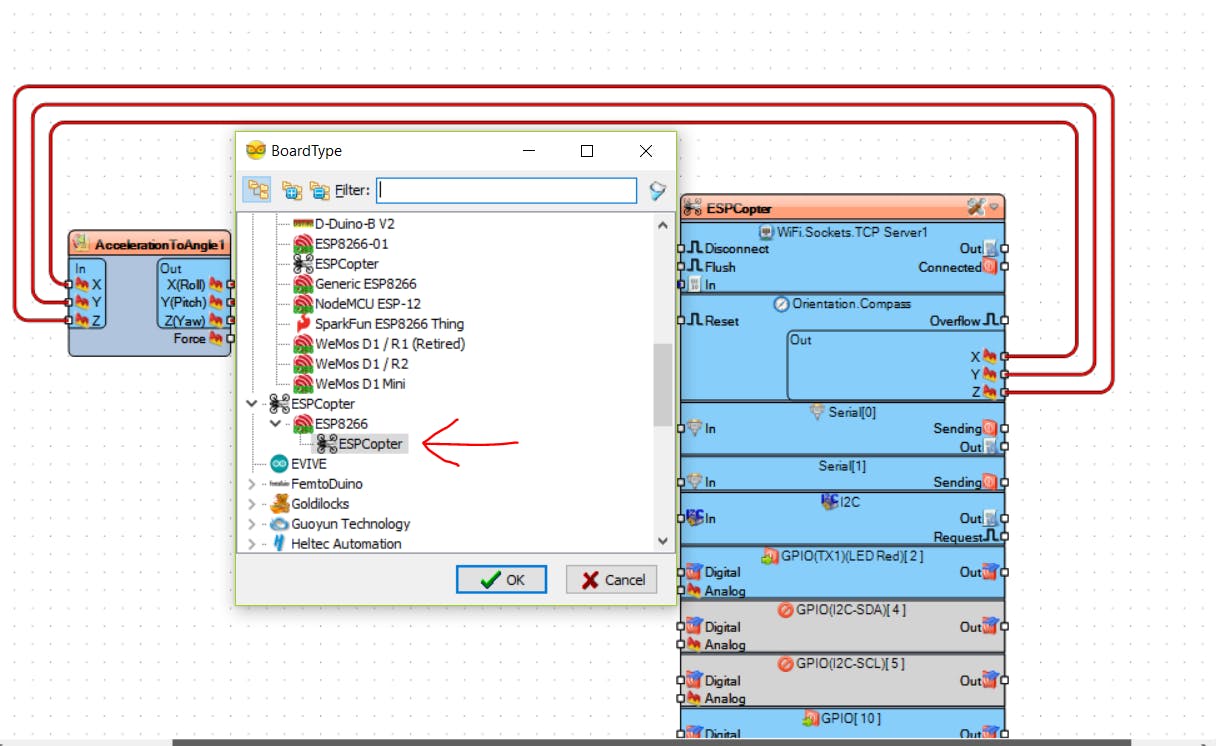Image resolution: width=1216 pixels, height=746 pixels.
Task: Click X(Roll) output pin
Action: tap(231, 284)
